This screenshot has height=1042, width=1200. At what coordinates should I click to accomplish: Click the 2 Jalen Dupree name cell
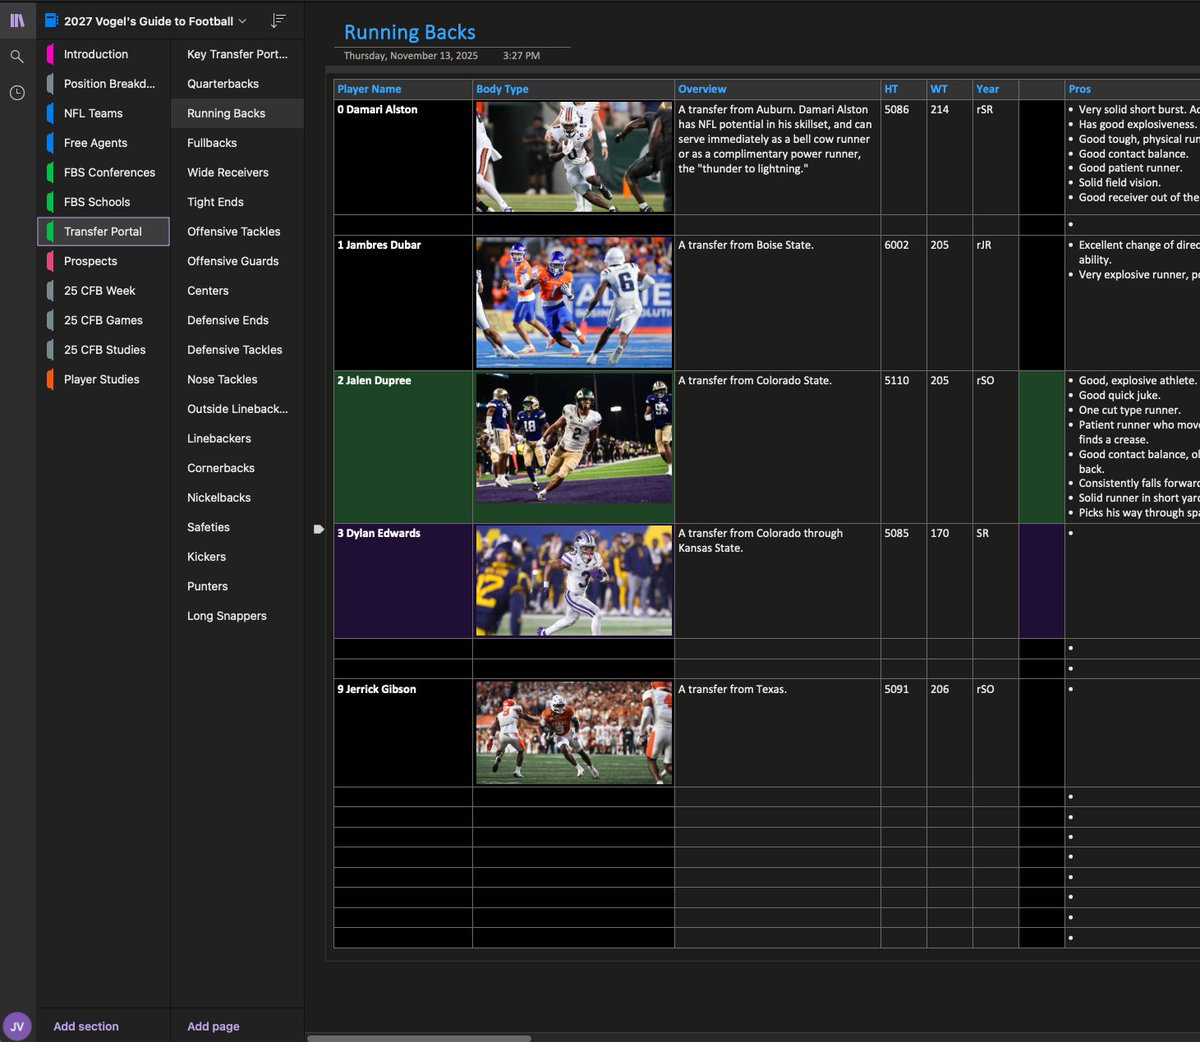[x=403, y=447]
